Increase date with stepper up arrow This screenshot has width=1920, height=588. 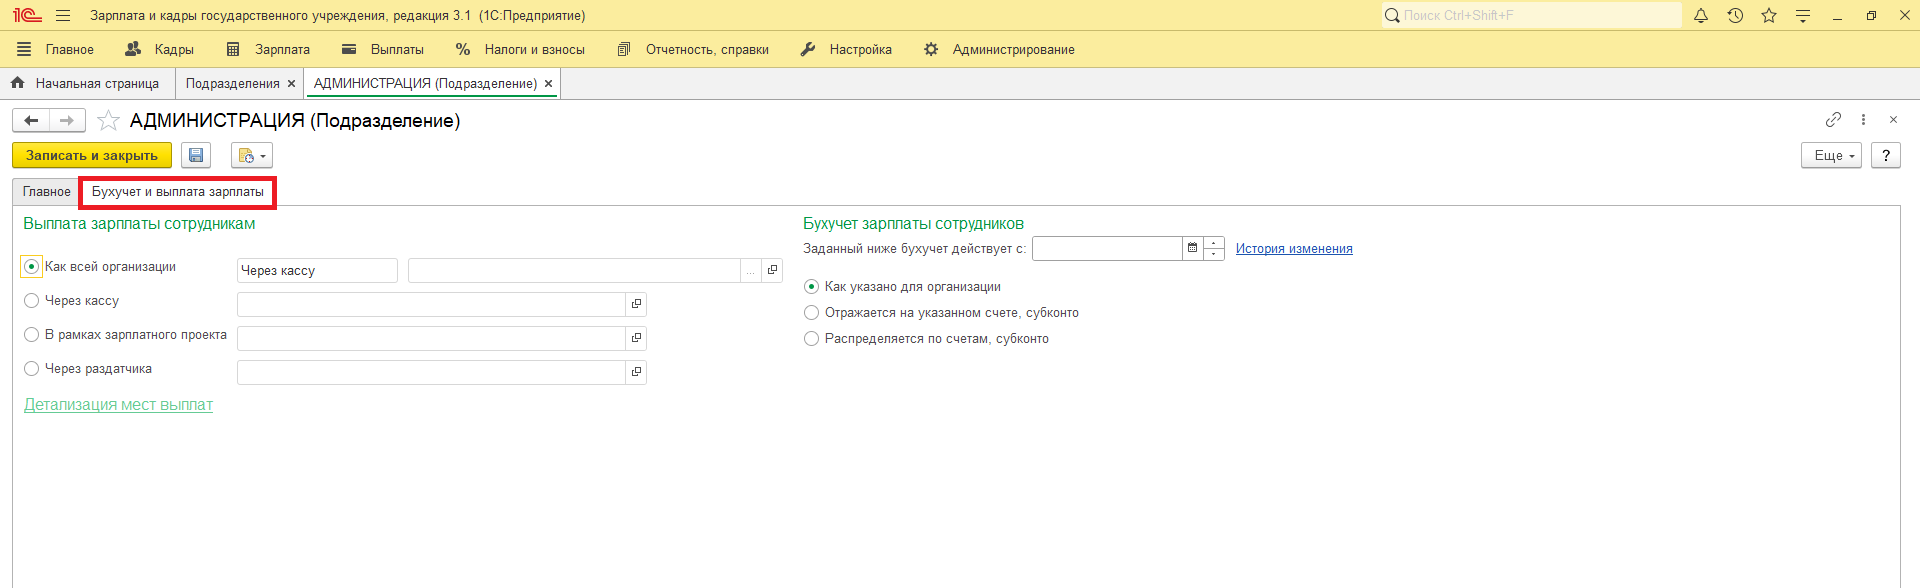(1214, 243)
